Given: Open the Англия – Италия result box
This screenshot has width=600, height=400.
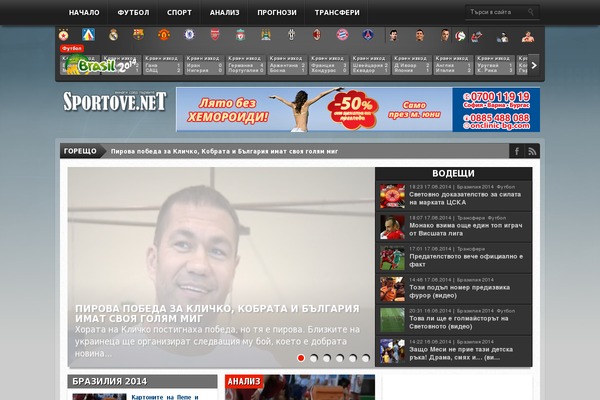Looking at the screenshot, I should point(453,65).
